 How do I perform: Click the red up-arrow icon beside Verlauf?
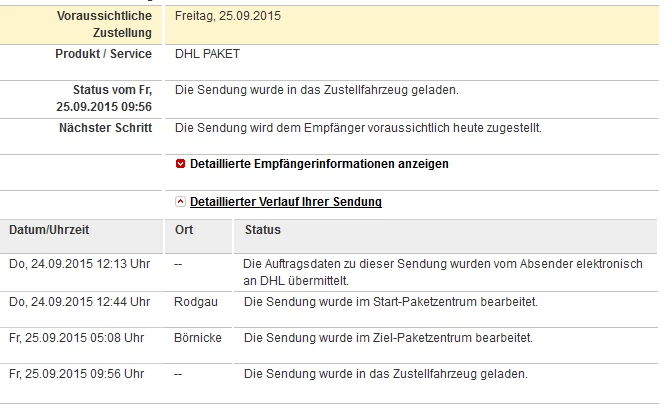(180, 202)
